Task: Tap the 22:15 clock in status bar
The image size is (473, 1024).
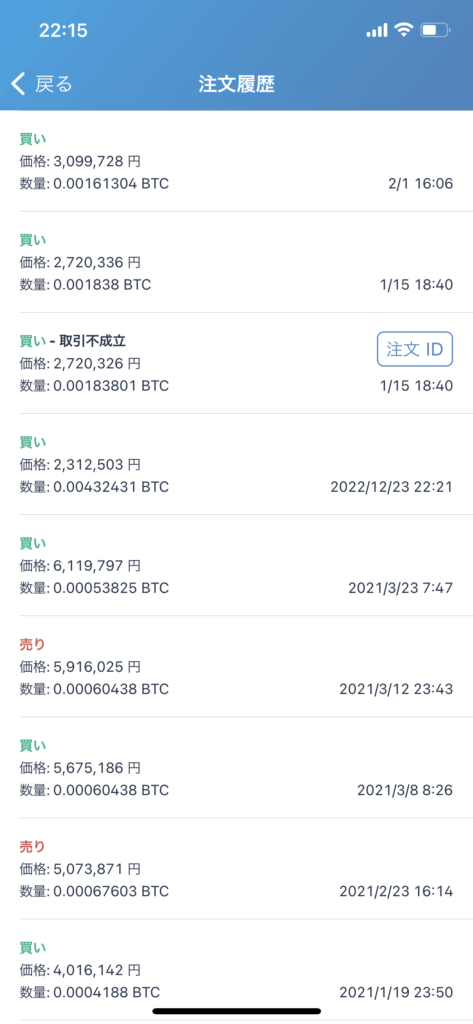Action: 63,30
